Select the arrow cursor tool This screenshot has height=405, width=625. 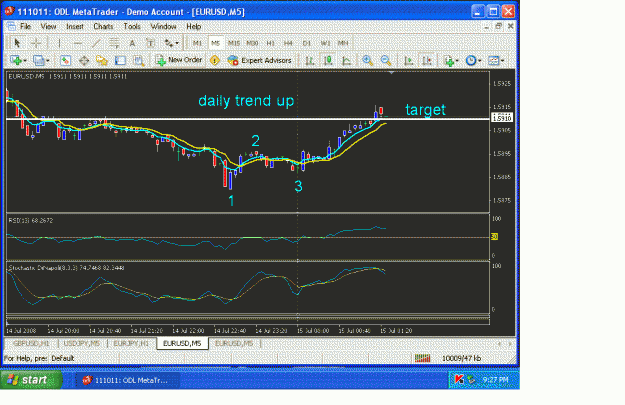point(17,43)
